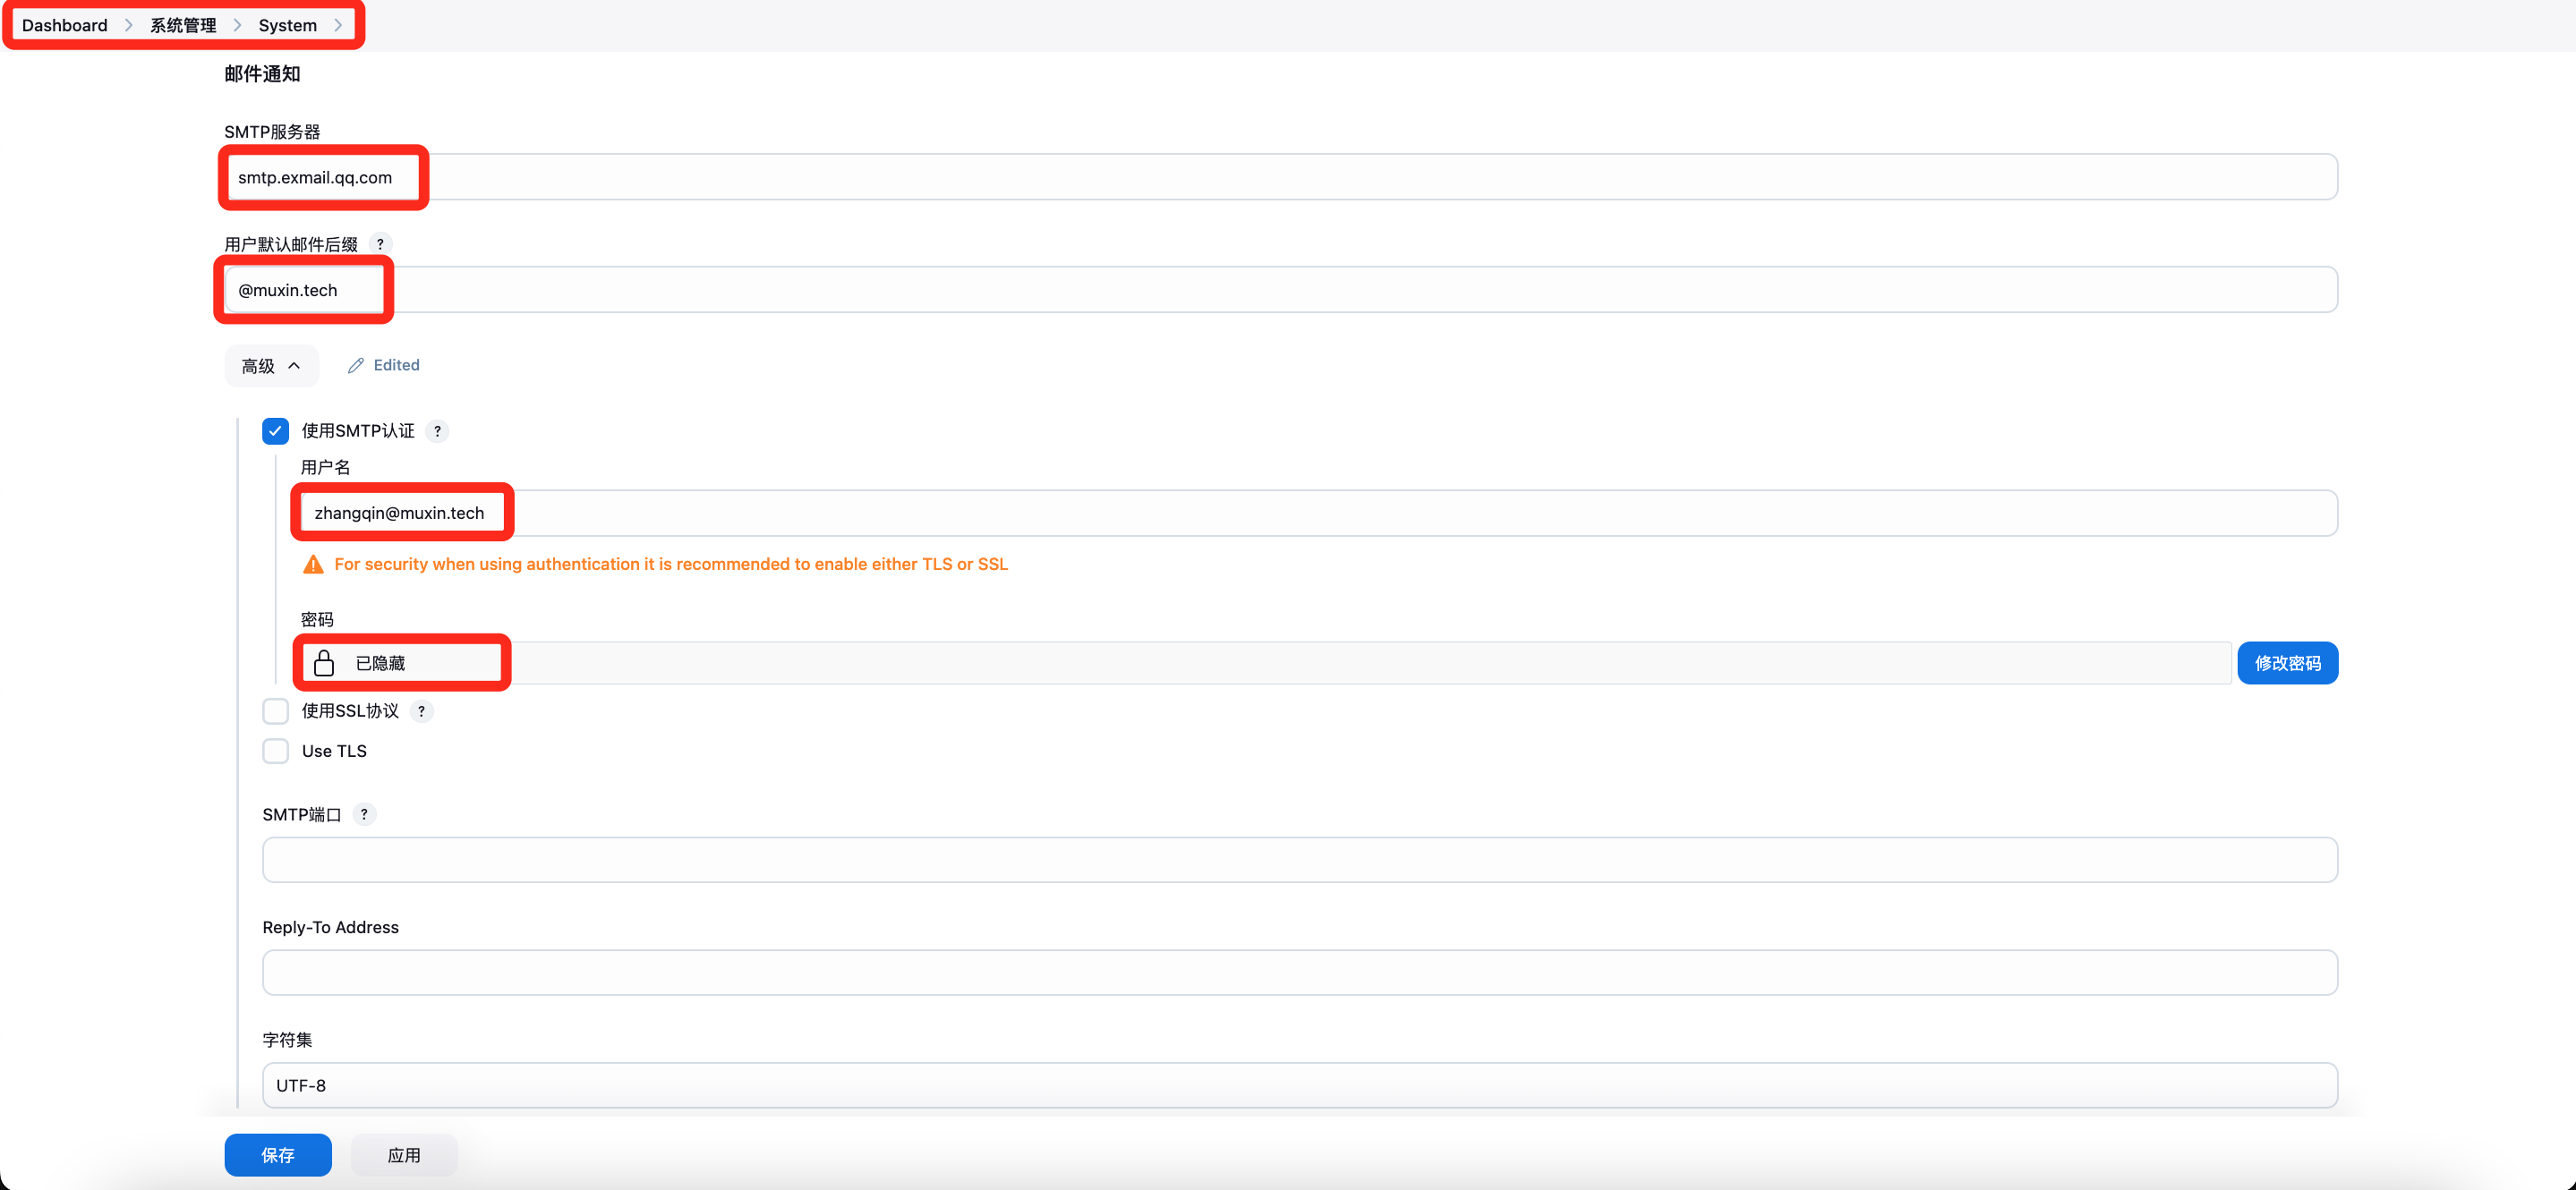Collapse the 高级 advanced section
This screenshot has height=1190, width=2576.
point(271,366)
